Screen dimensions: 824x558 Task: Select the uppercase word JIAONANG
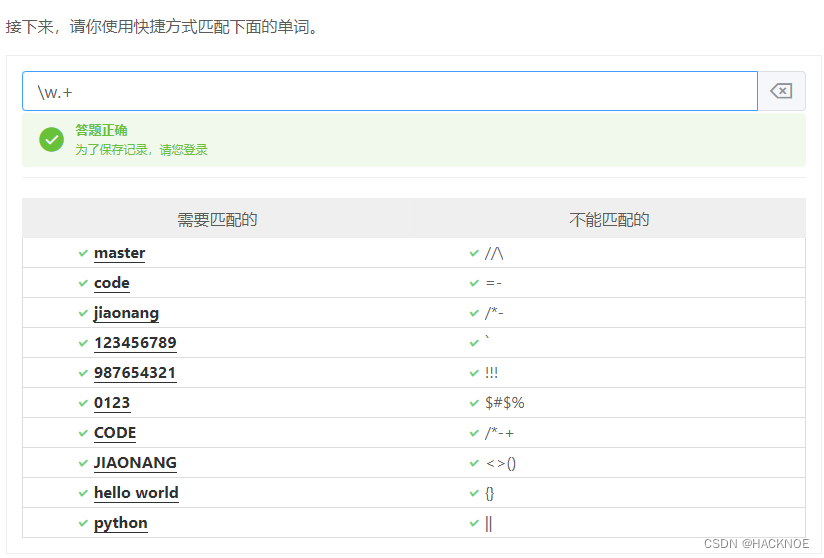pyautogui.click(x=135, y=463)
